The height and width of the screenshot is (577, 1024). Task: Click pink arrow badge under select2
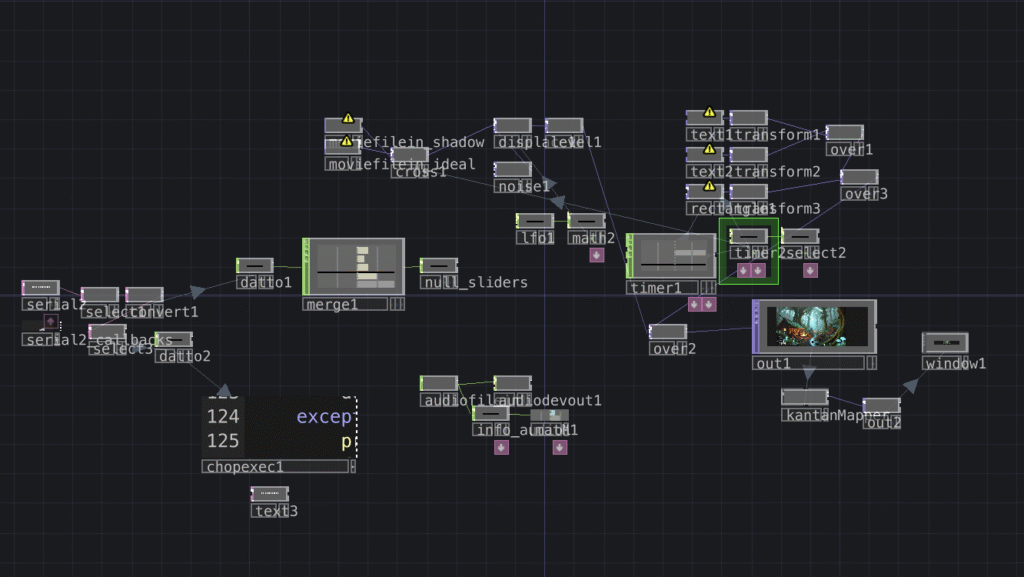point(810,270)
